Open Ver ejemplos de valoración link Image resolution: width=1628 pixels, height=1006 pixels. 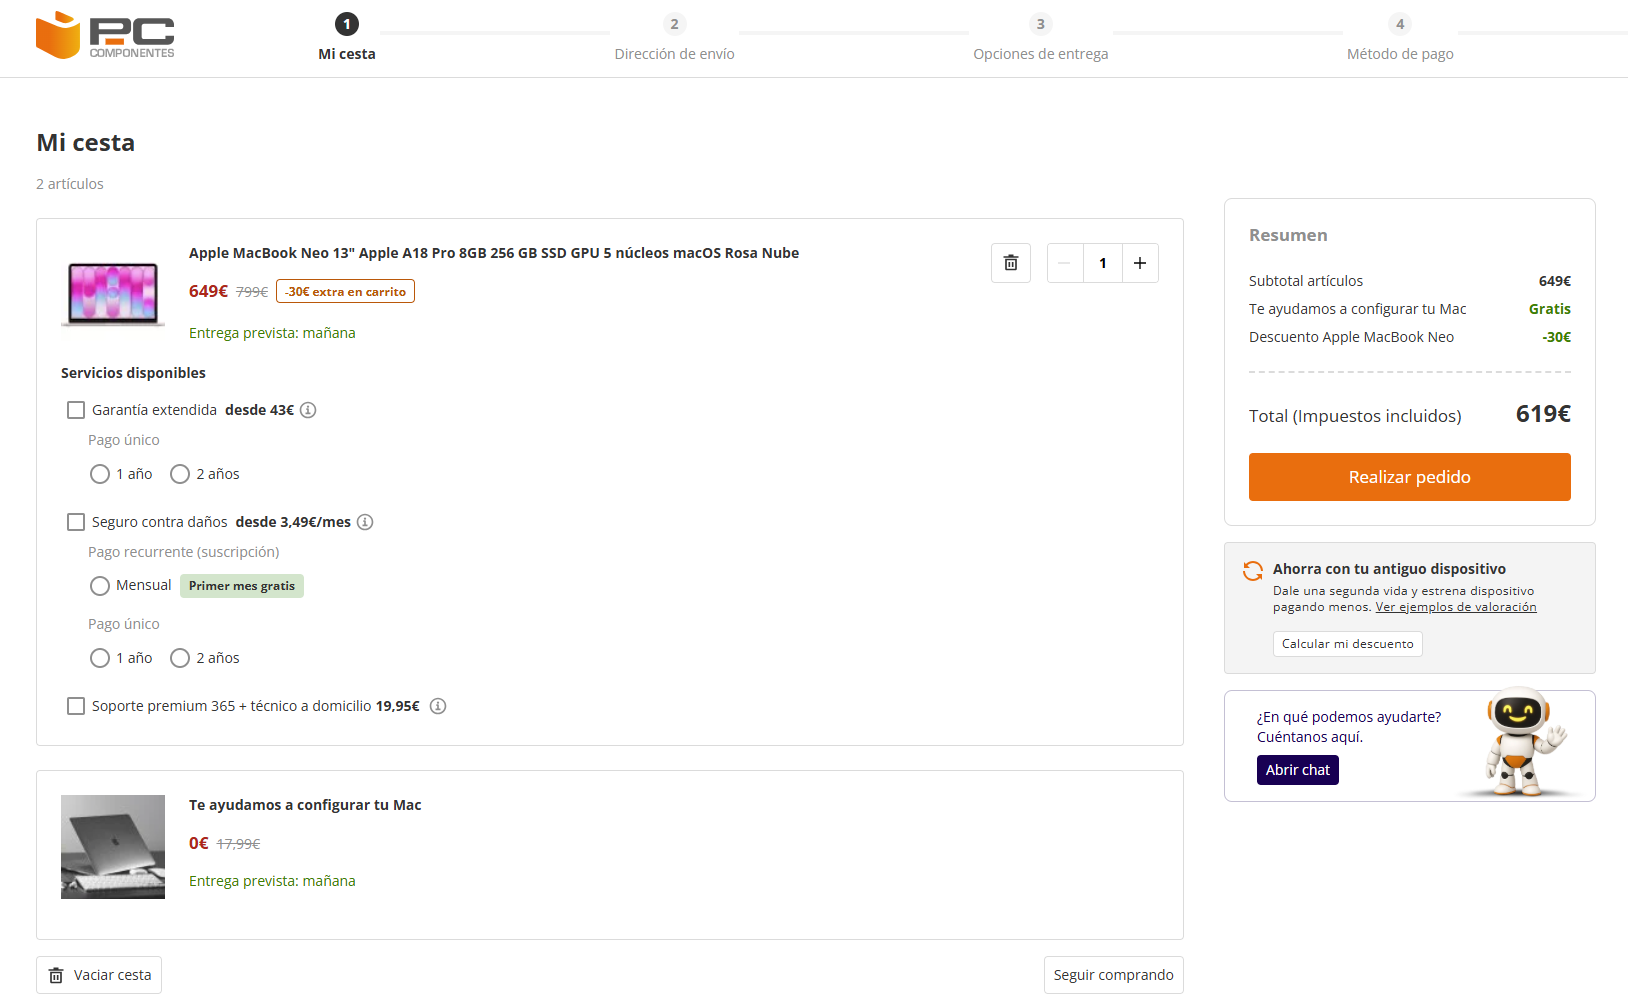coord(1456,607)
